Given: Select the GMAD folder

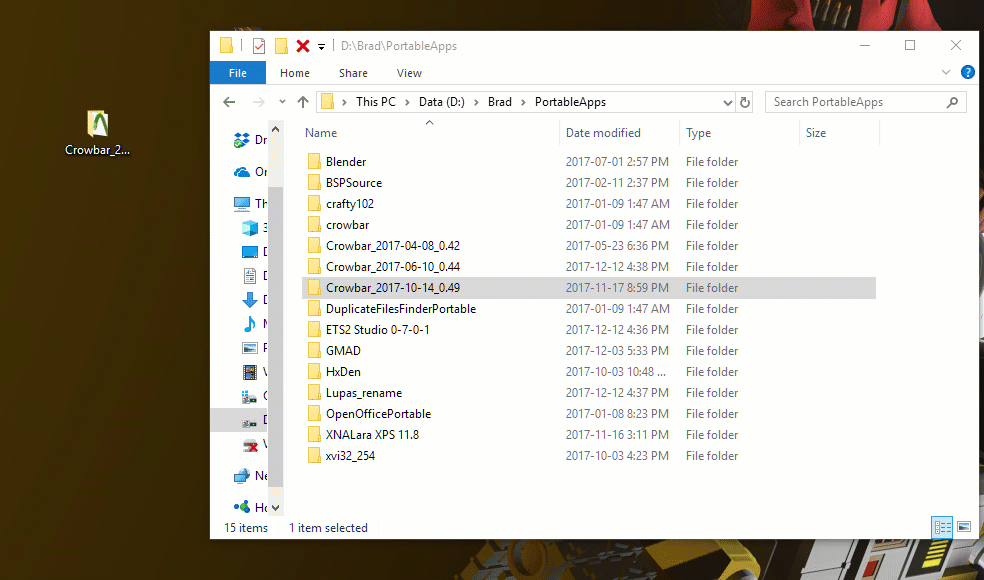Looking at the screenshot, I should [x=343, y=351].
